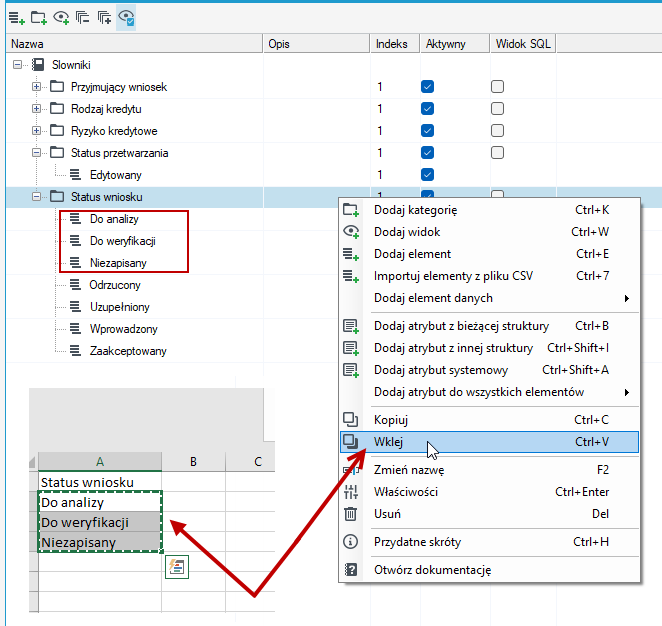Click the Otwórz dokumentację help icon
Screen dimensions: 662x626
point(351,570)
